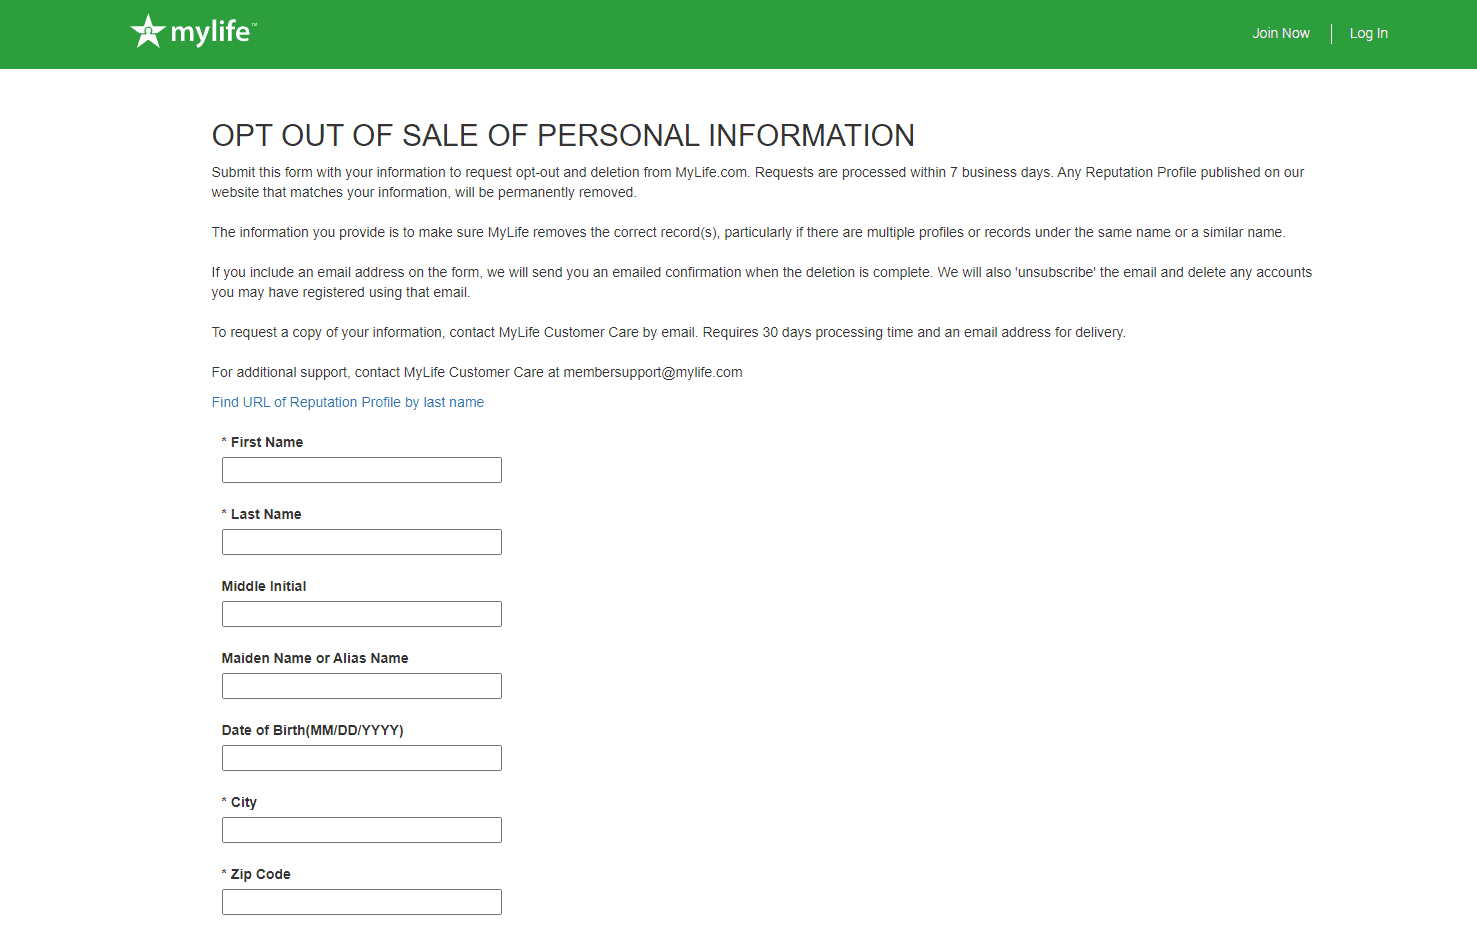The width and height of the screenshot is (1477, 928).
Task: Open the Join Now link
Action: pos(1281,33)
